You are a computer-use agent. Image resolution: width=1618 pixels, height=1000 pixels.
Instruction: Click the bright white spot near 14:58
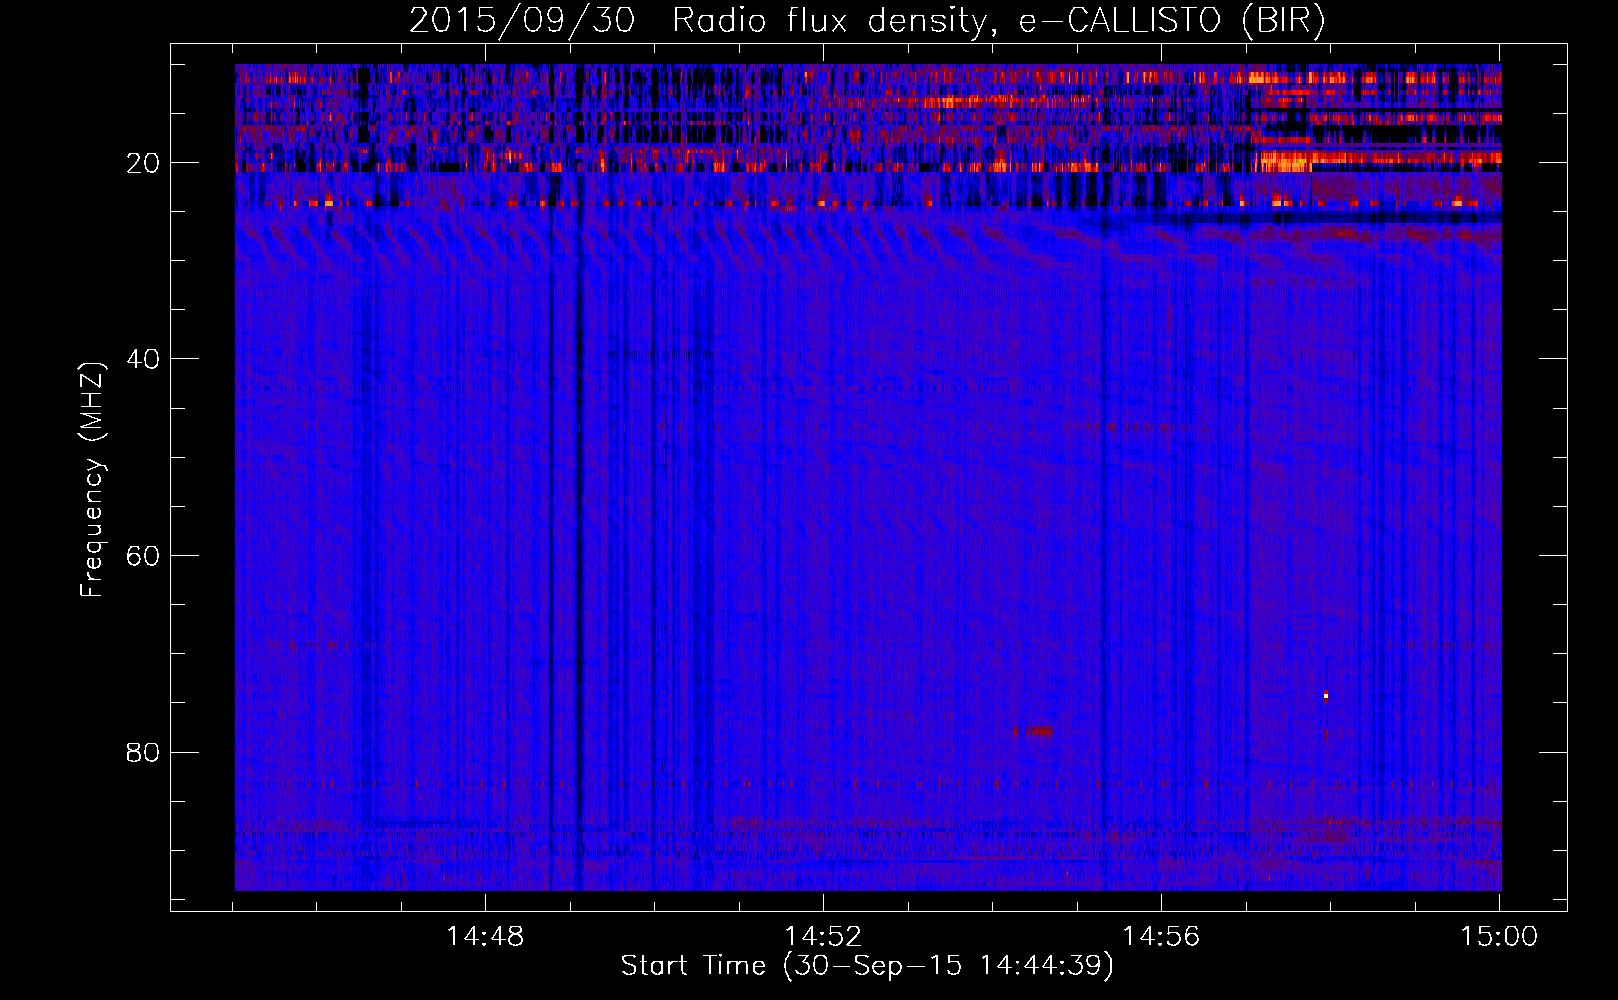point(1326,695)
